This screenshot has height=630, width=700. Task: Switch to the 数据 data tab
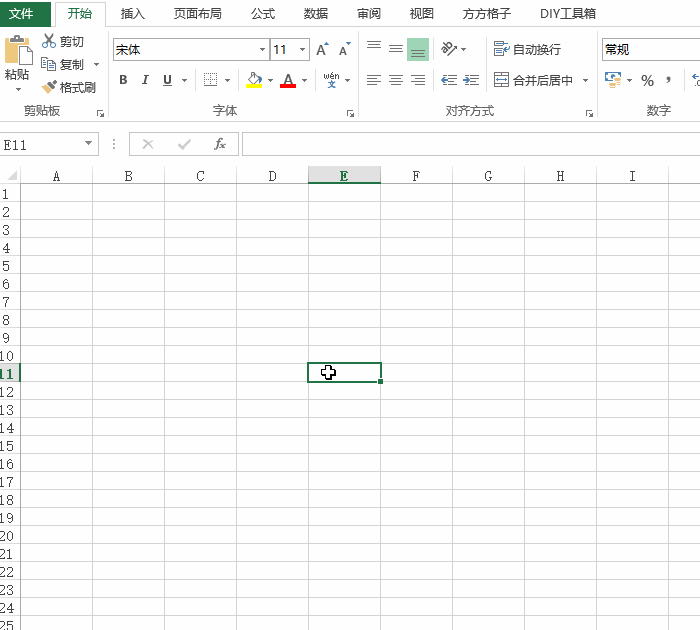tap(316, 13)
